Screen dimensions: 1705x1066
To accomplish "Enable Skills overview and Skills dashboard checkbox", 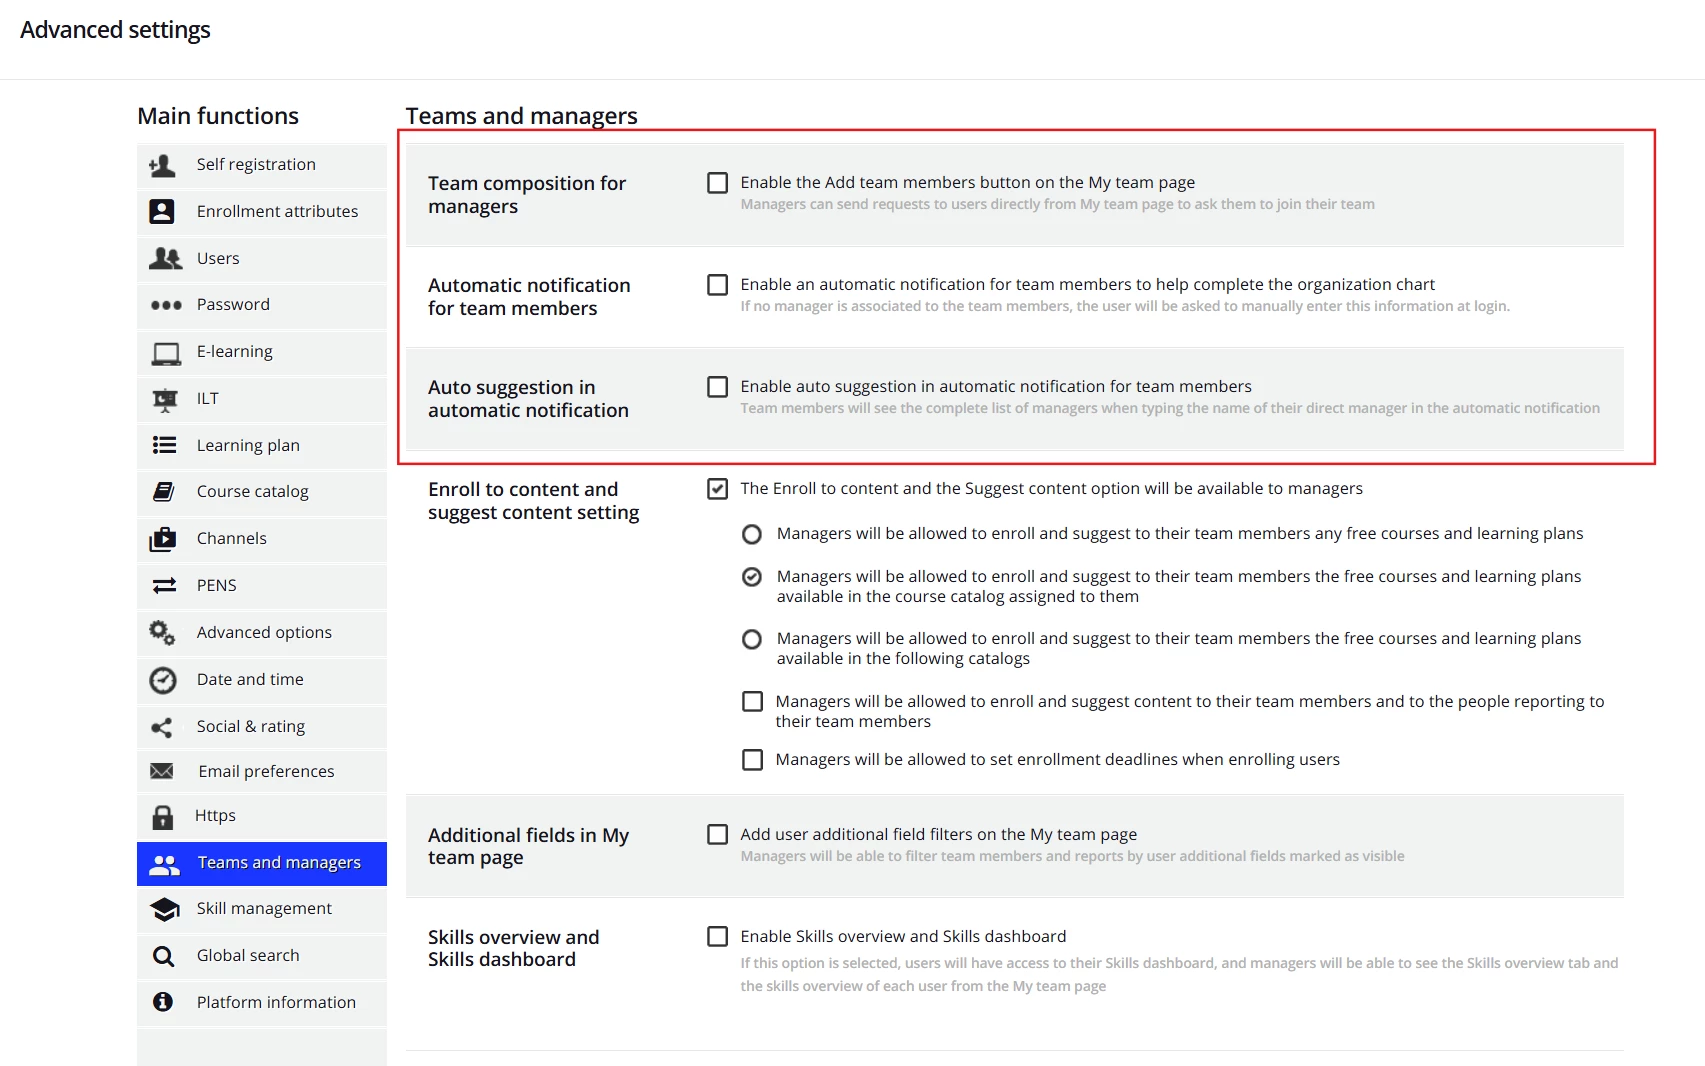I will coord(717,937).
